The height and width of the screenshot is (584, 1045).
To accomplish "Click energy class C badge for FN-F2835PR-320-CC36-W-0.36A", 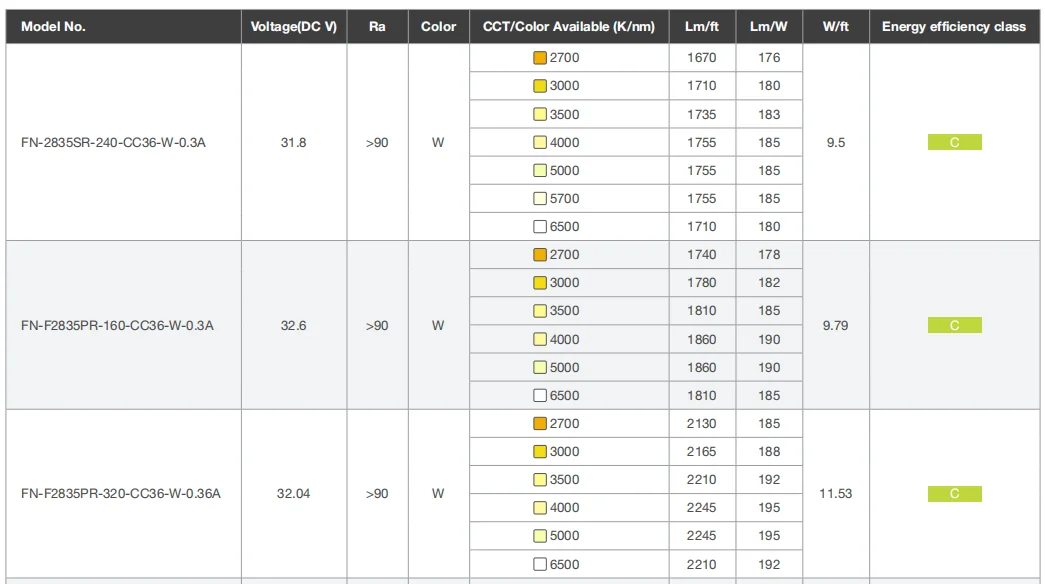I will (x=954, y=494).
